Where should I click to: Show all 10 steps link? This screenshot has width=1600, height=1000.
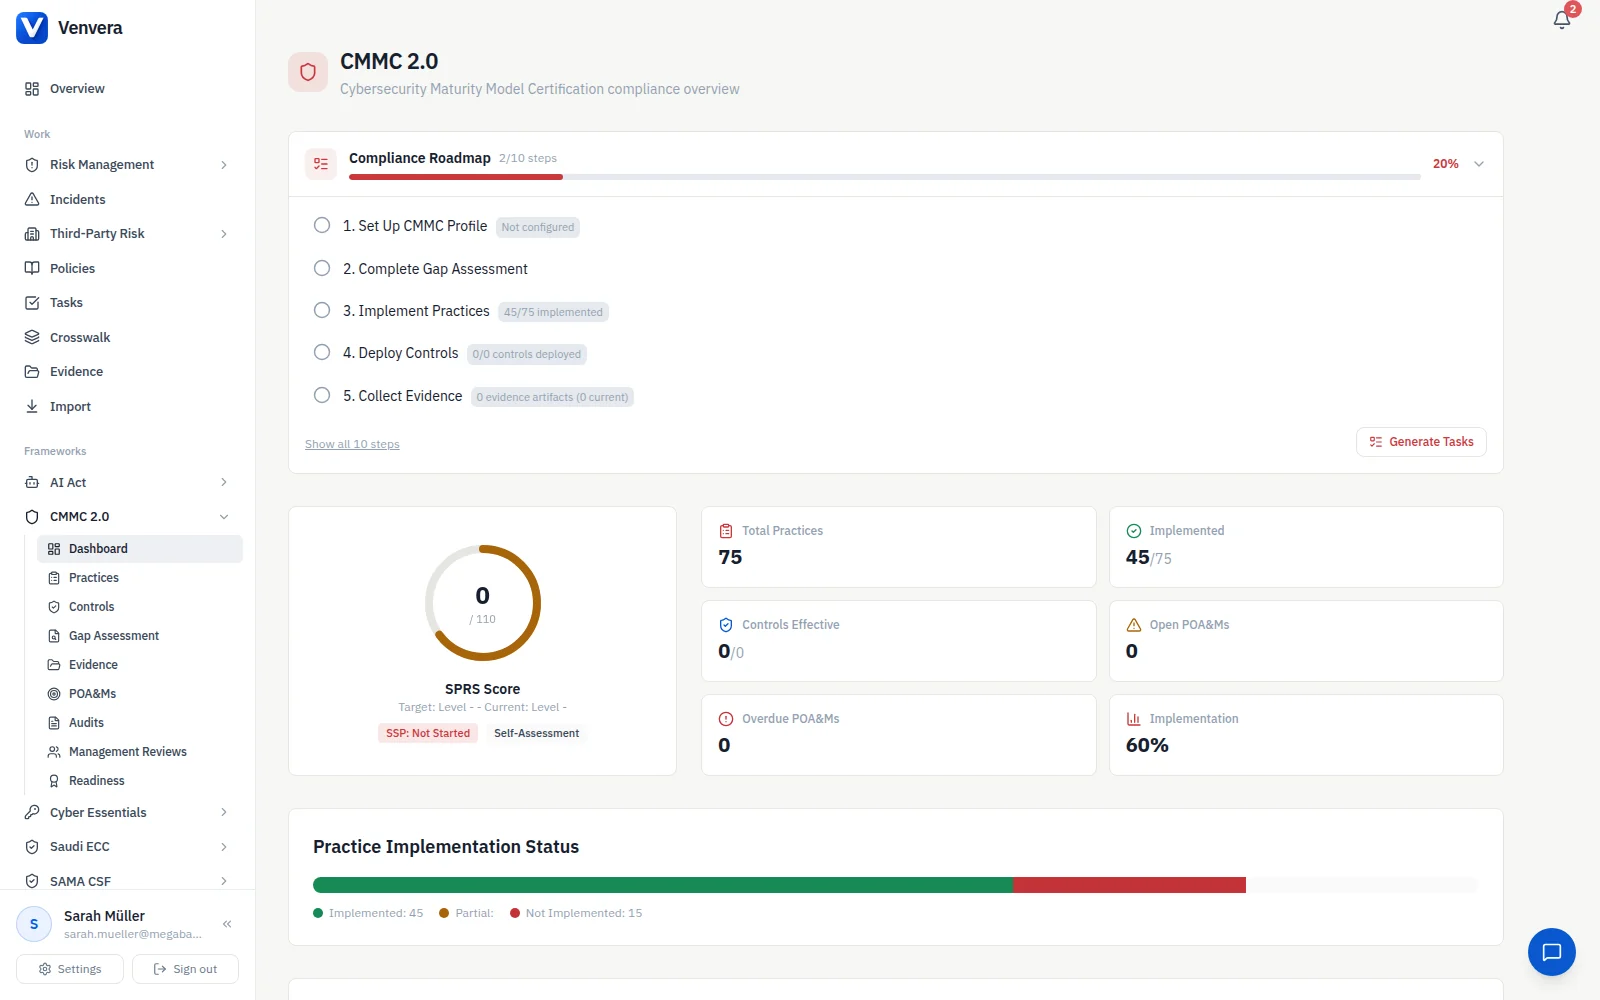coord(352,444)
